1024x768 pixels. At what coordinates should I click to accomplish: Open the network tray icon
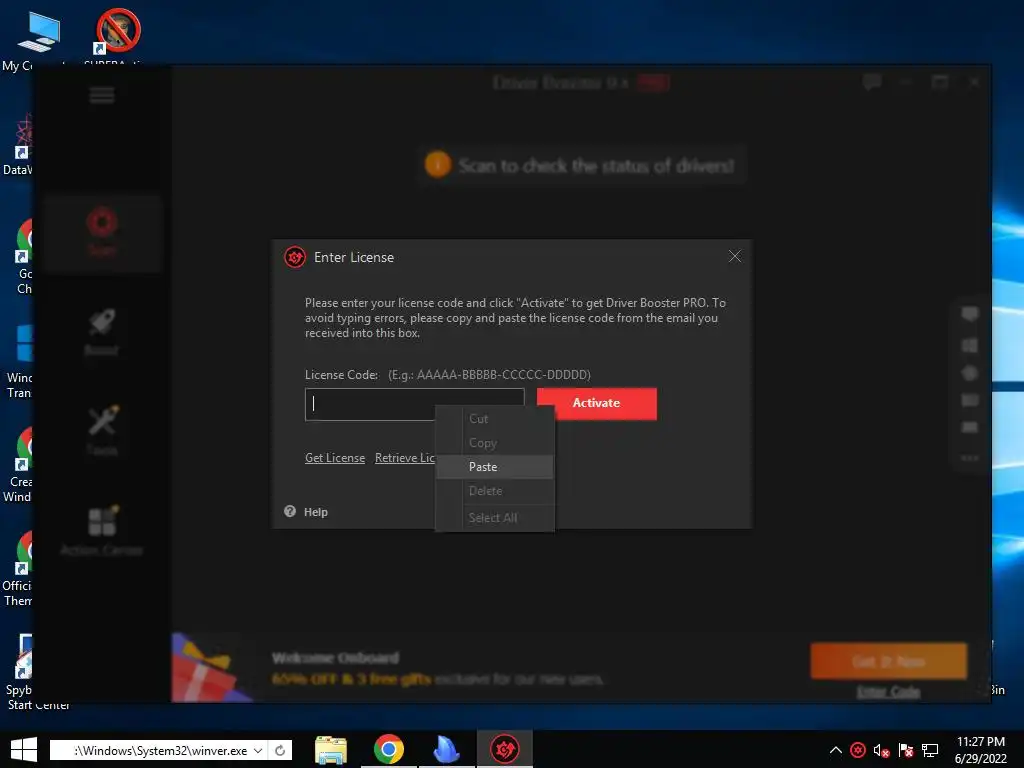tap(930, 750)
